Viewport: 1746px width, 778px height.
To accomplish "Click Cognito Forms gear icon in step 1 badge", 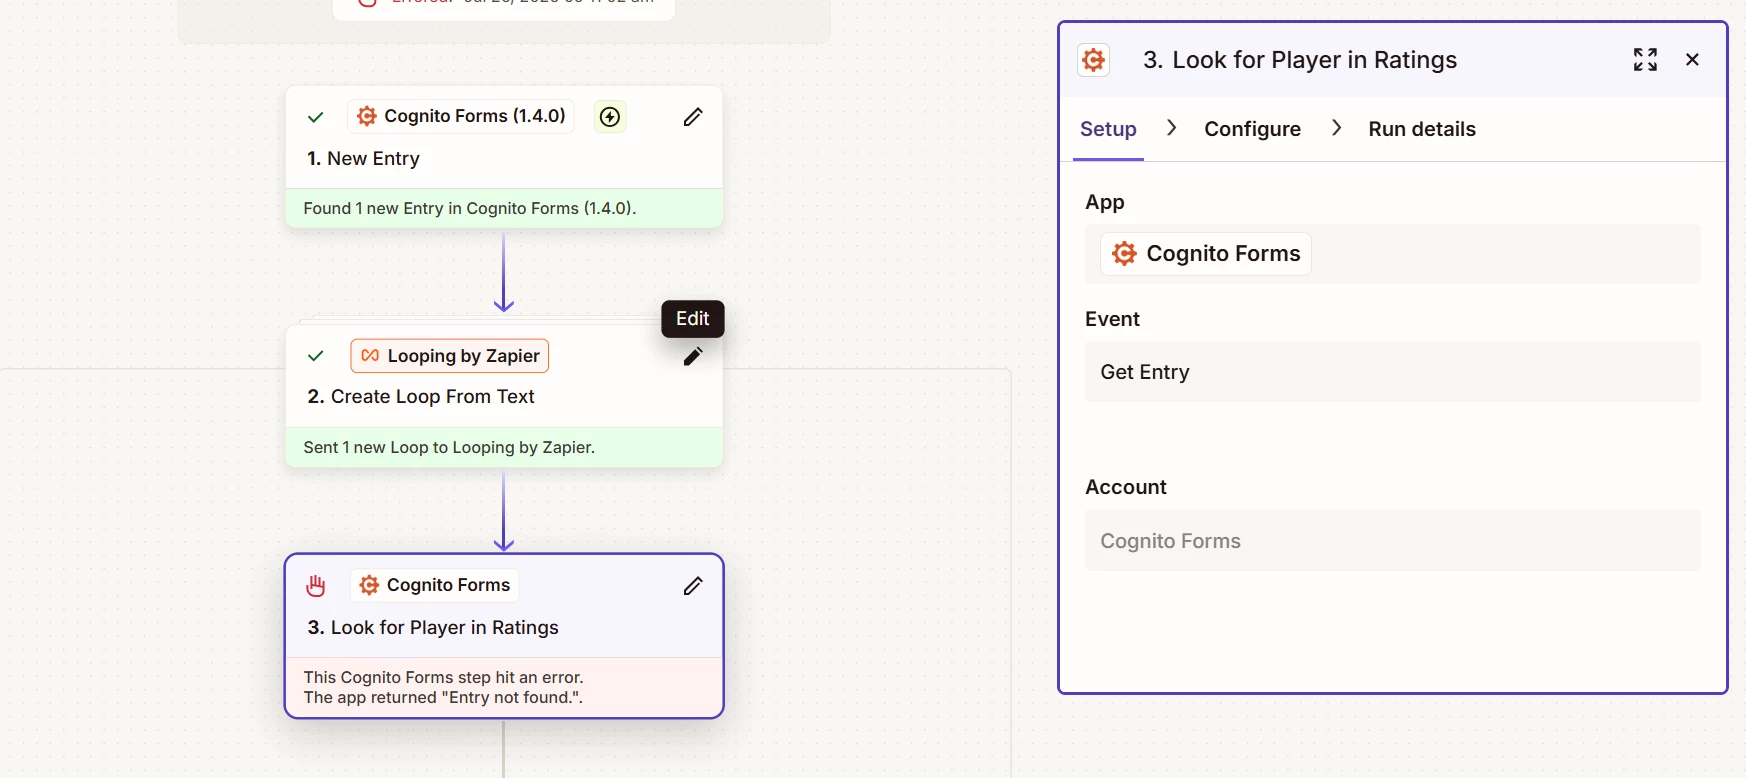I will 367,116.
